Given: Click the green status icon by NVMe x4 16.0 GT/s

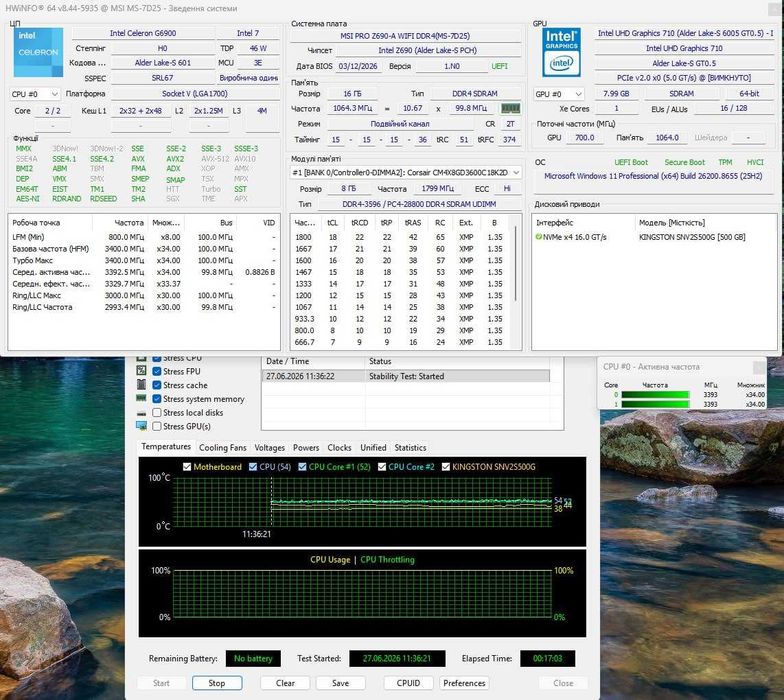Looking at the screenshot, I should coord(538,237).
